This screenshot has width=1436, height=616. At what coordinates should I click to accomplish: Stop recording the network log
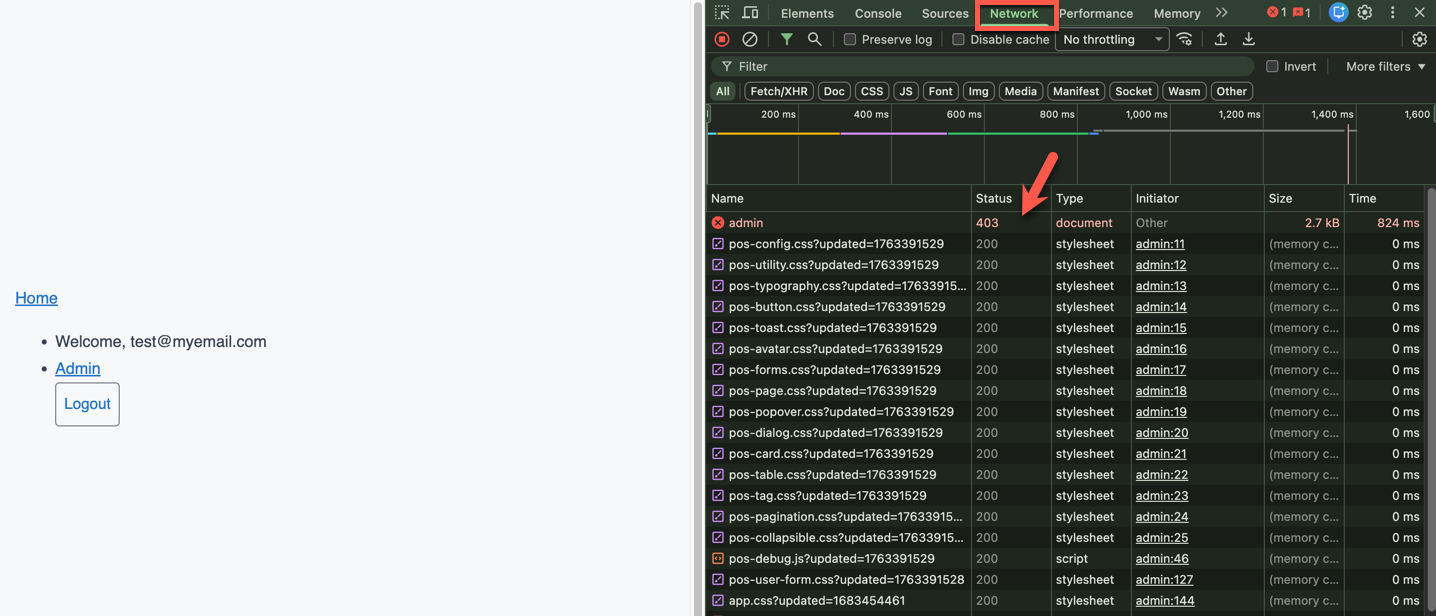click(722, 39)
